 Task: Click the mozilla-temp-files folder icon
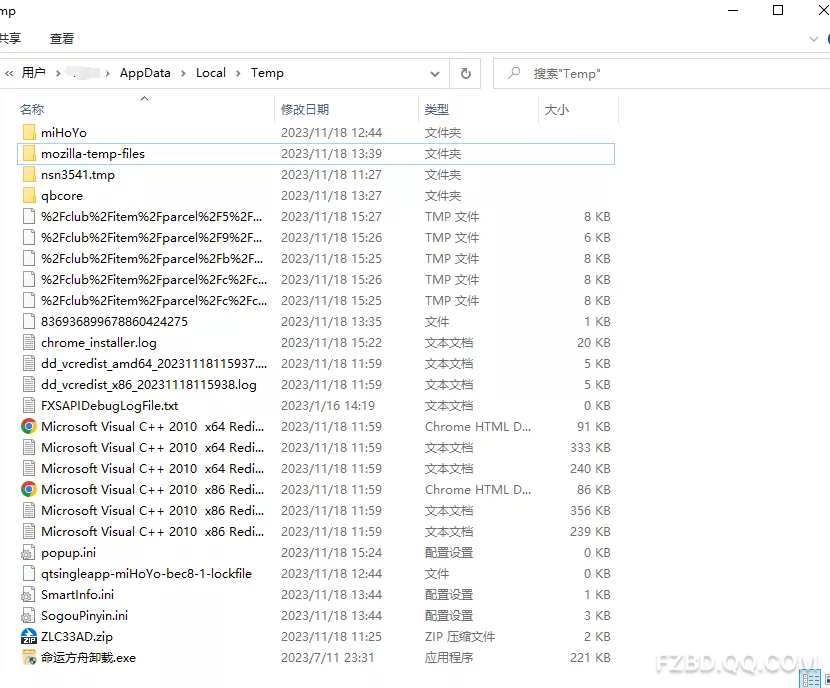coord(29,153)
